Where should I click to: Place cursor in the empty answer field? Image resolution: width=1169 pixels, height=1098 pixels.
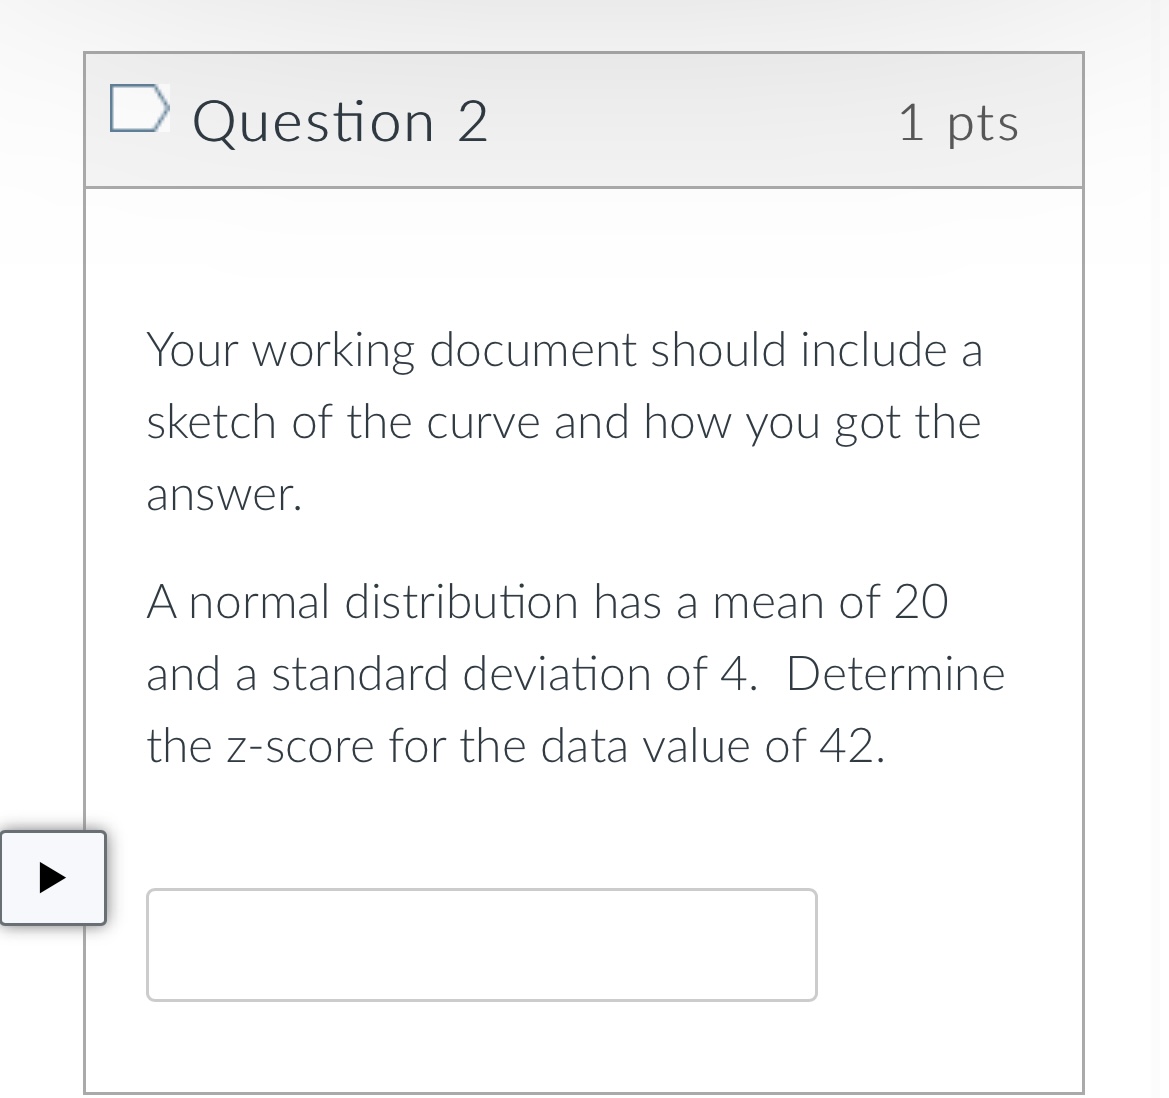pyautogui.click(x=482, y=944)
